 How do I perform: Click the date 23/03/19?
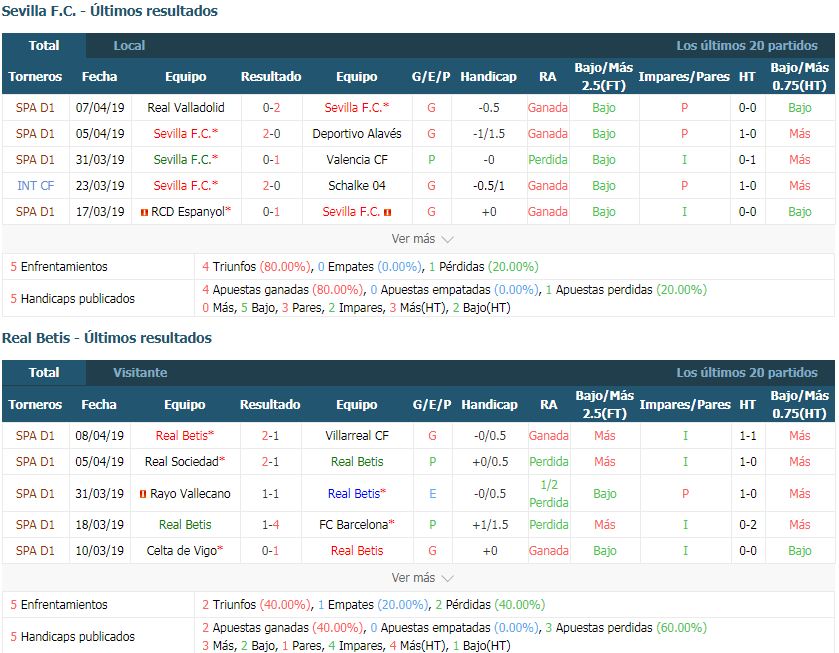click(100, 186)
